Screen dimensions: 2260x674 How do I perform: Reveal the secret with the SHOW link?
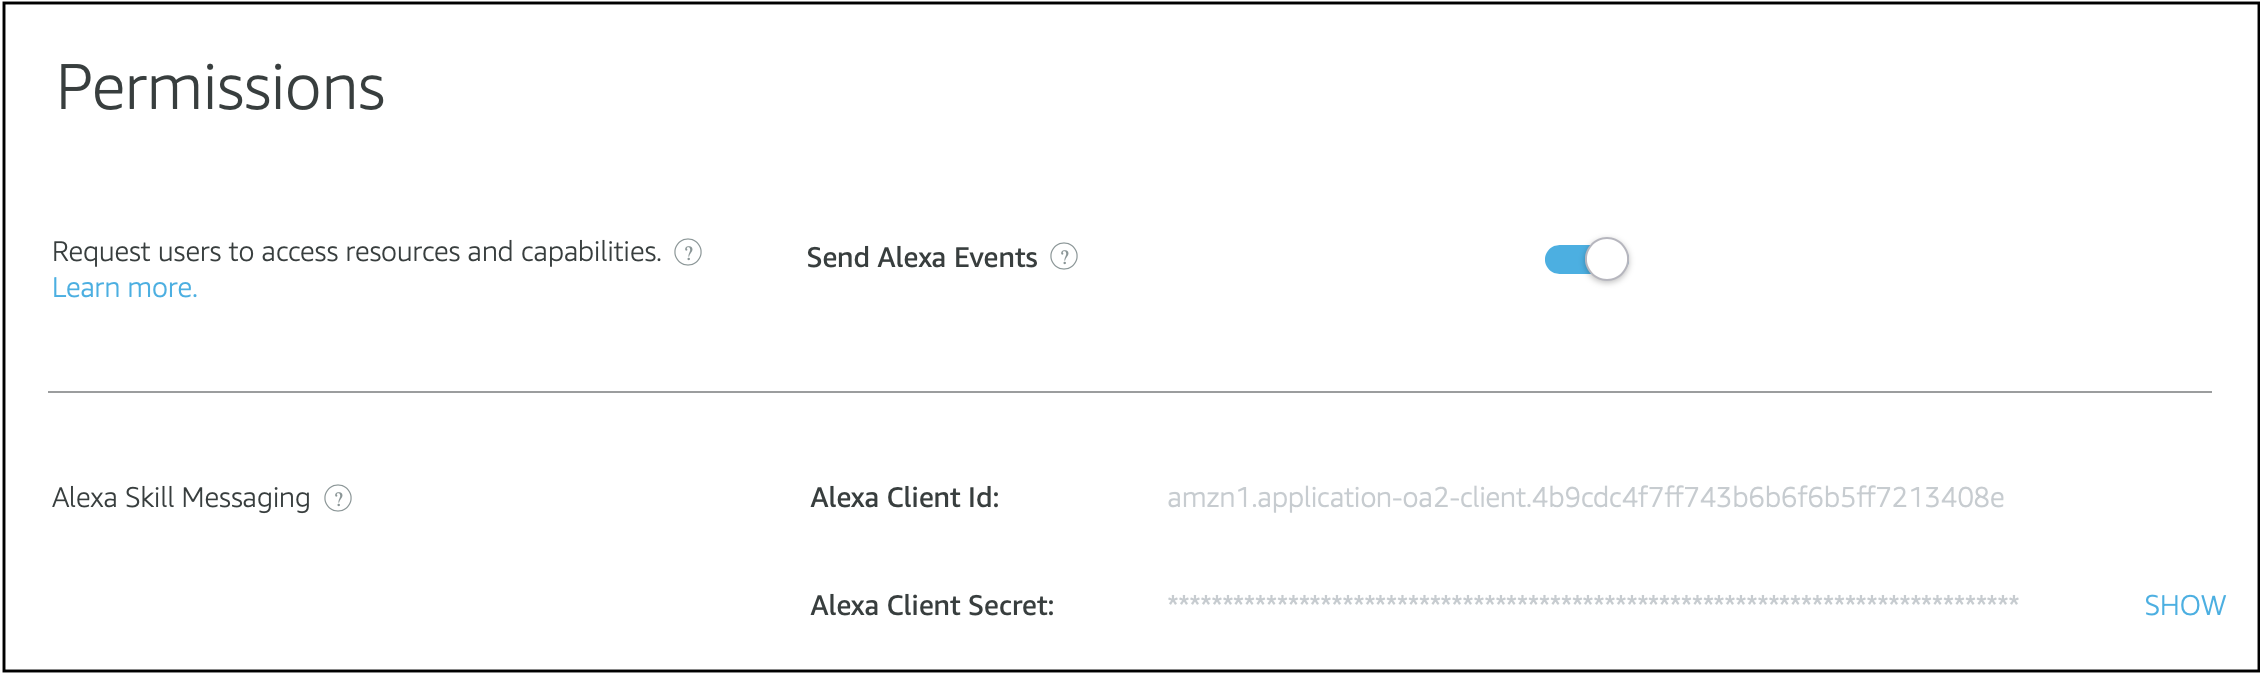click(2184, 605)
